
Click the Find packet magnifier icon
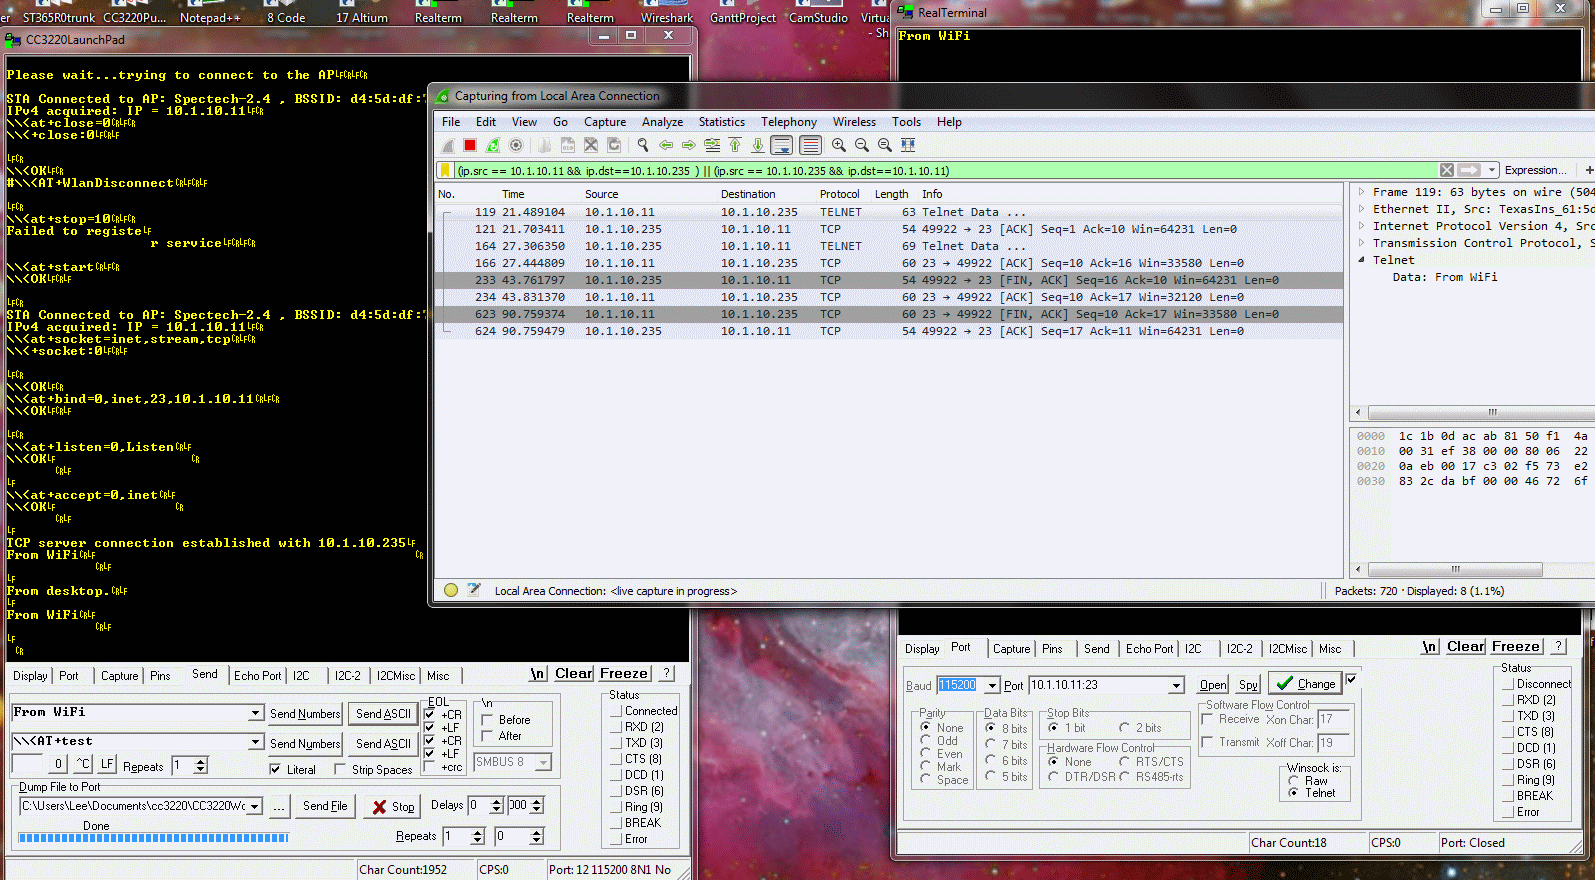[x=643, y=145]
